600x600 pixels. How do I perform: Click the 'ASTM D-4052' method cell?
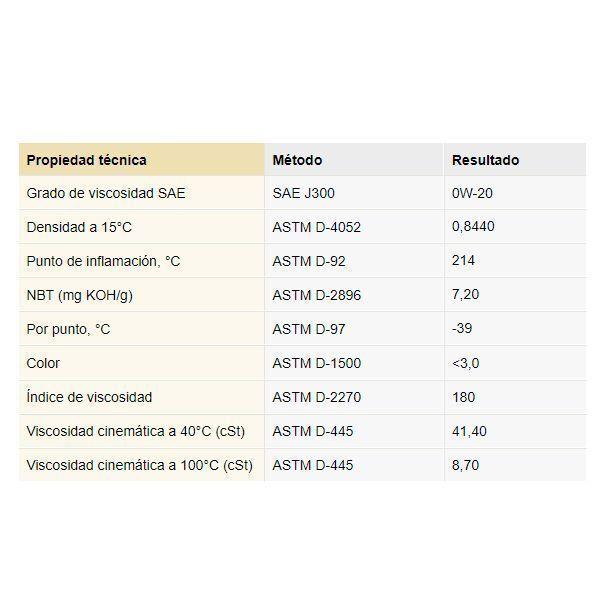tap(354, 227)
